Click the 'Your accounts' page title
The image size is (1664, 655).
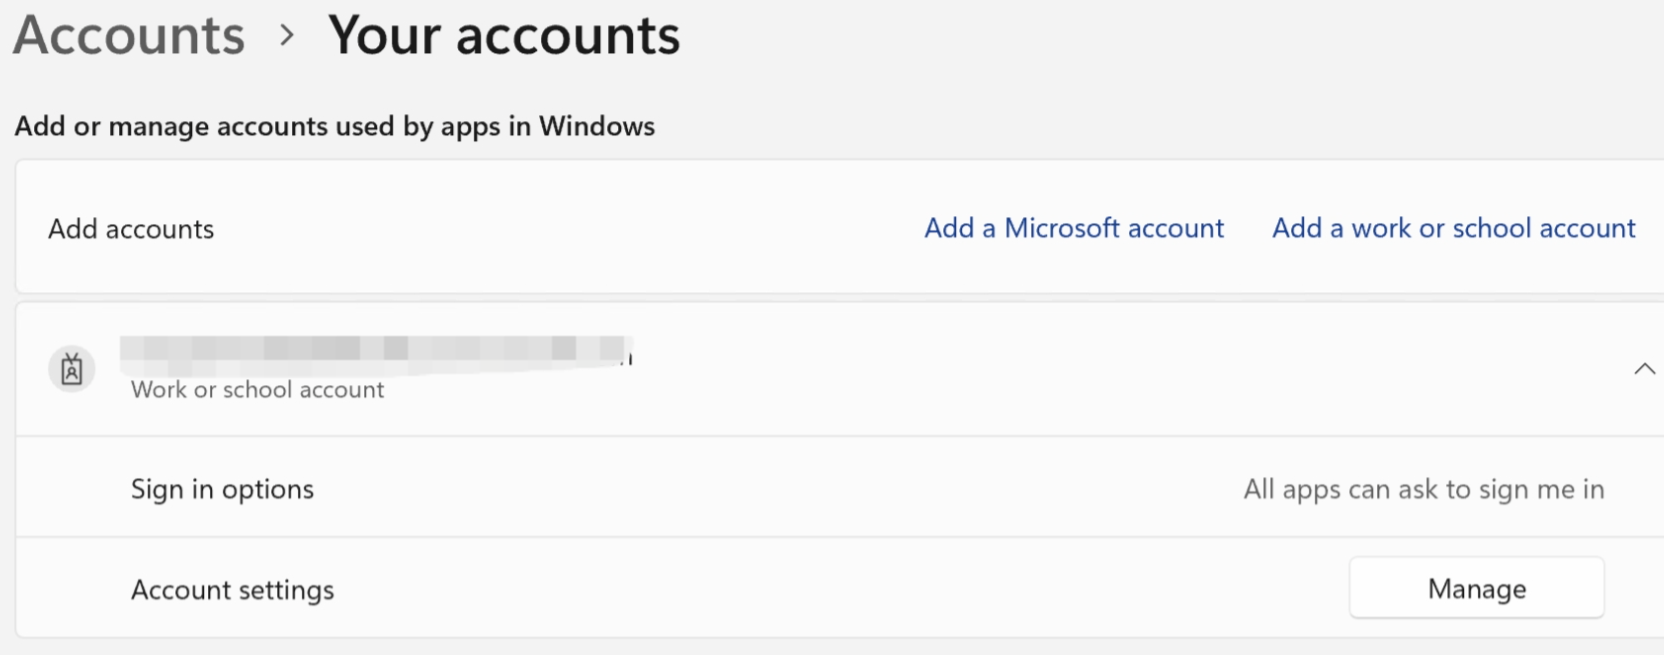tap(504, 36)
